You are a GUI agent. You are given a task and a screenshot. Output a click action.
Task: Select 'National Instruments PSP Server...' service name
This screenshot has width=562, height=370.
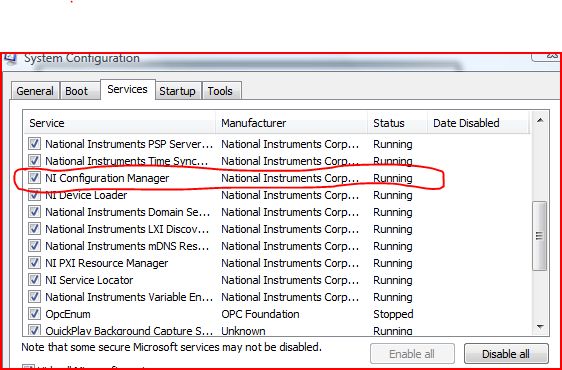point(129,144)
